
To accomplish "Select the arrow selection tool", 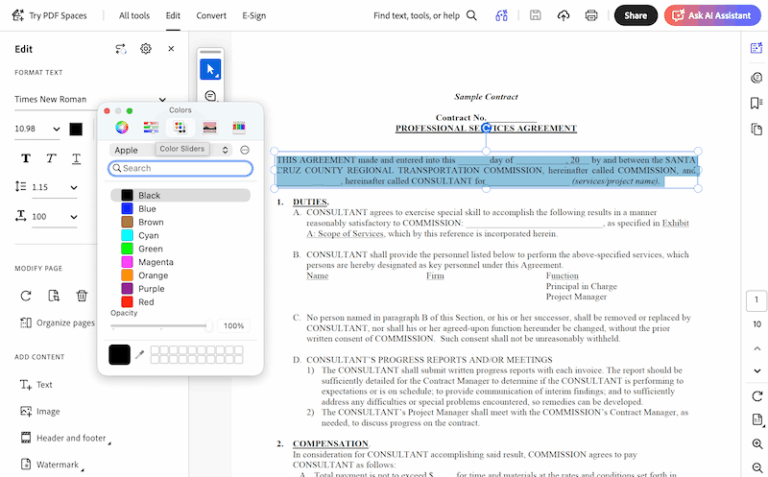I will 211,70.
